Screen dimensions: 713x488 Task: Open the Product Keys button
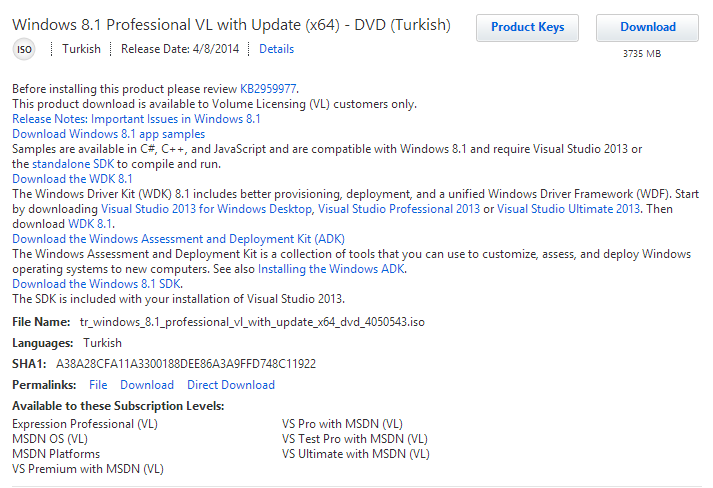click(x=527, y=27)
